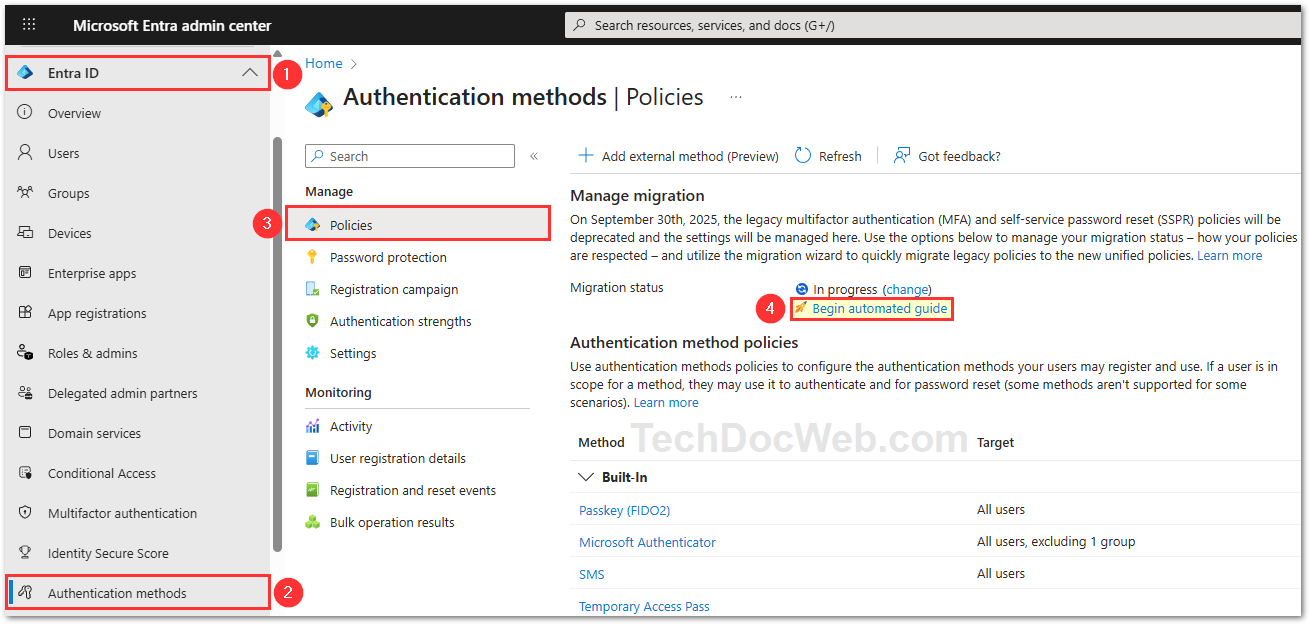Click the Begin automated guide link

pyautogui.click(x=879, y=309)
